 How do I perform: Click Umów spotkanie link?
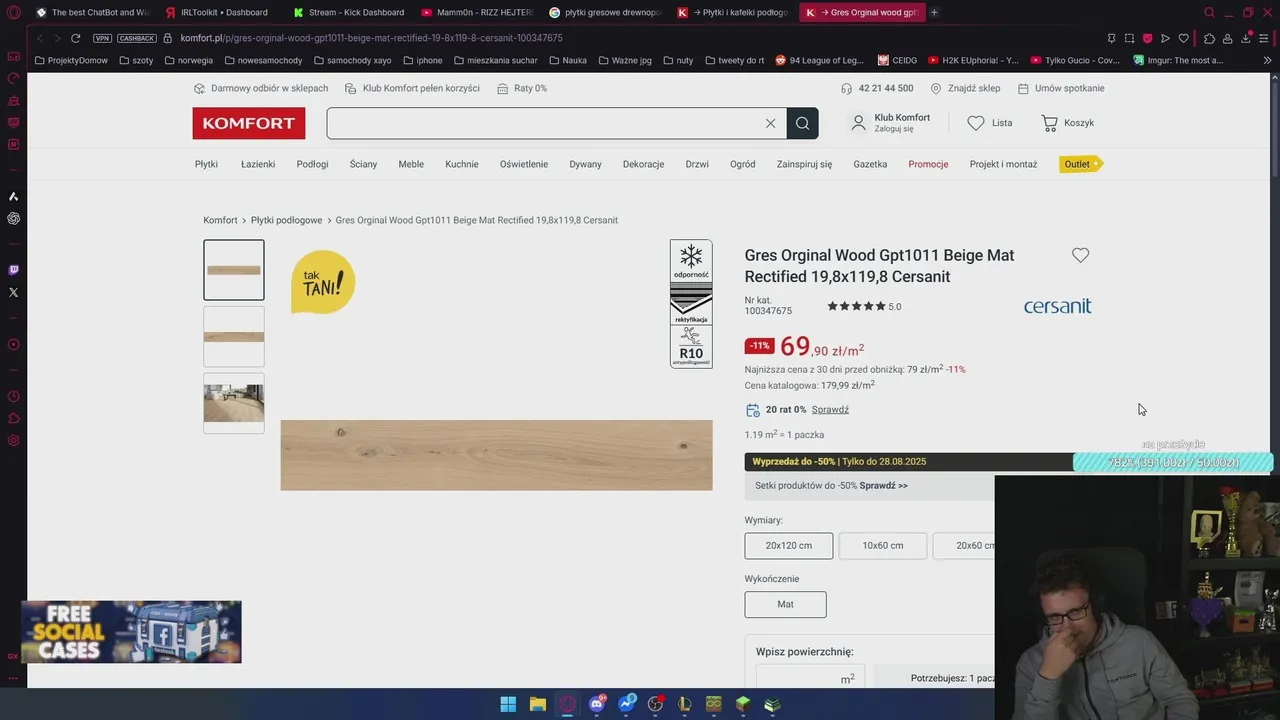click(1061, 88)
